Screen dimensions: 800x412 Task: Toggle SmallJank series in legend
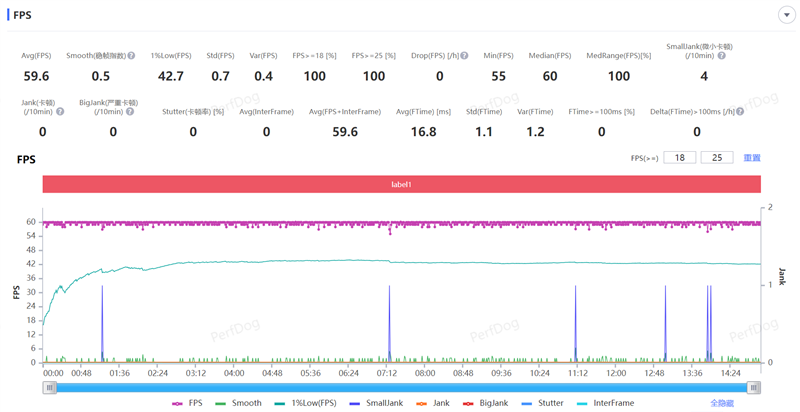point(376,403)
